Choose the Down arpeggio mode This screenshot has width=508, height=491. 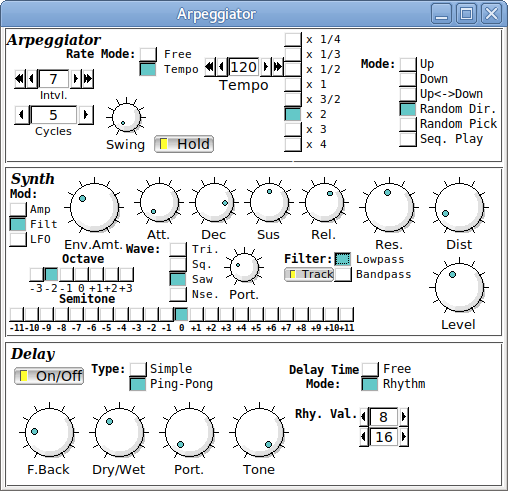point(408,79)
